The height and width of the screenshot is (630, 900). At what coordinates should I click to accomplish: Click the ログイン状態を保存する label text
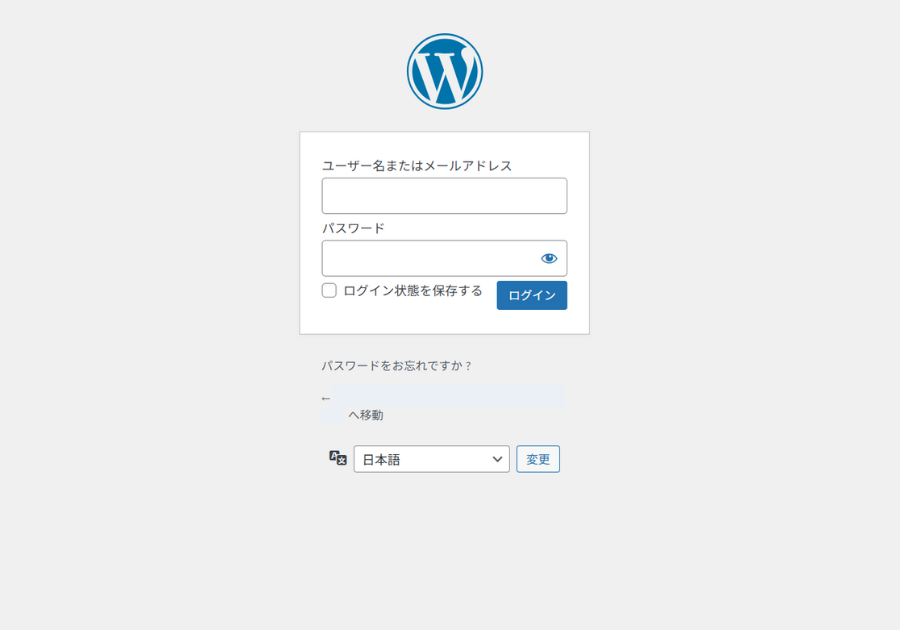click(412, 291)
